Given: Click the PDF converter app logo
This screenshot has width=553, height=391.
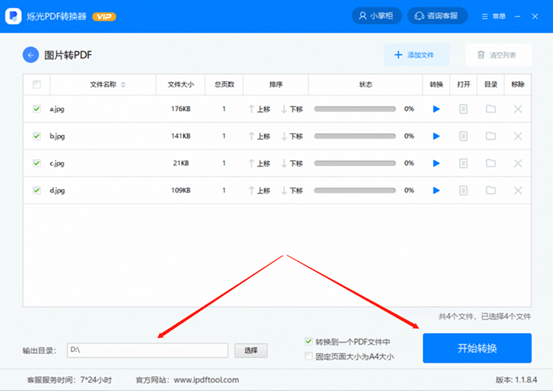Looking at the screenshot, I should tap(13, 16).
